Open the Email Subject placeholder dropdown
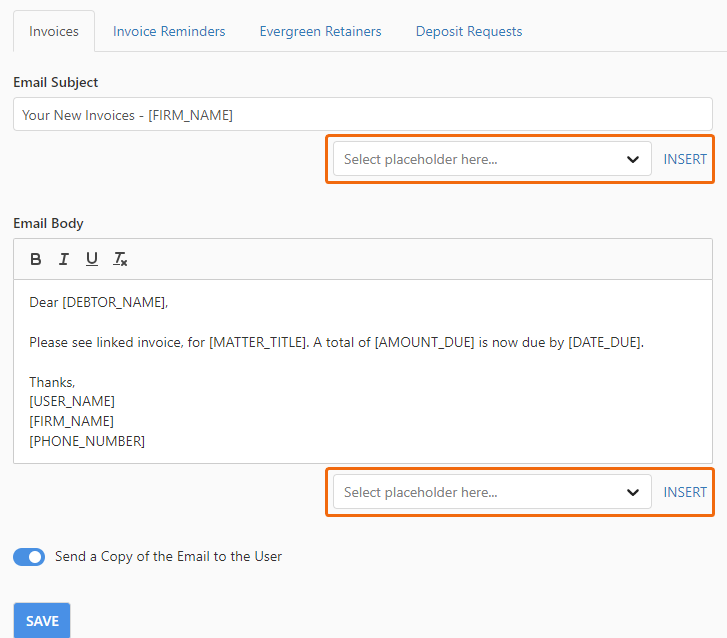Image resolution: width=727 pixels, height=638 pixels. (x=491, y=159)
